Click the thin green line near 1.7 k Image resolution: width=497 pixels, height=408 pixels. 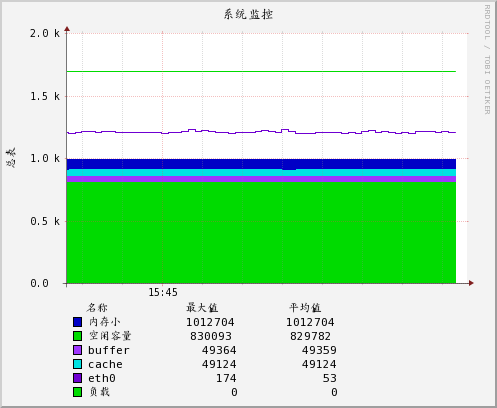pyautogui.click(x=261, y=71)
